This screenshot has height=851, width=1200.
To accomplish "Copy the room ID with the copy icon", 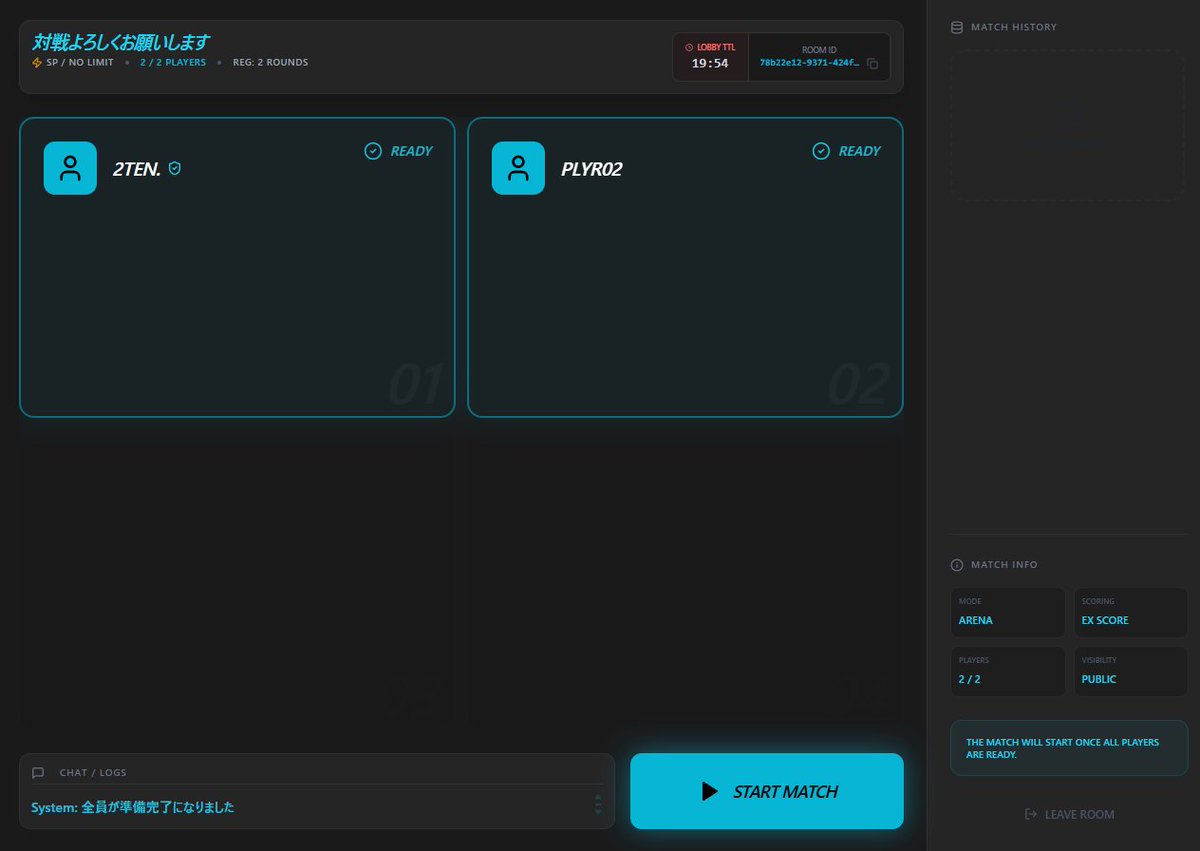I will (873, 63).
